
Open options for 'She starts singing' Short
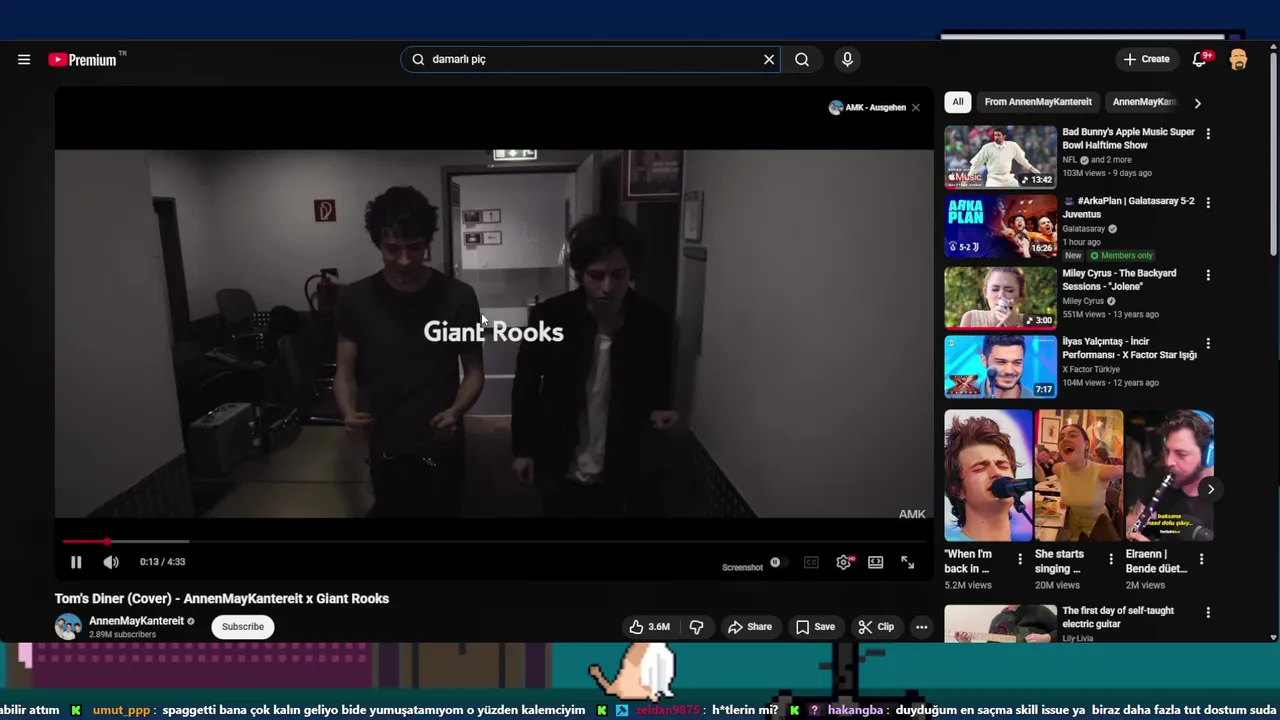(x=1110, y=560)
